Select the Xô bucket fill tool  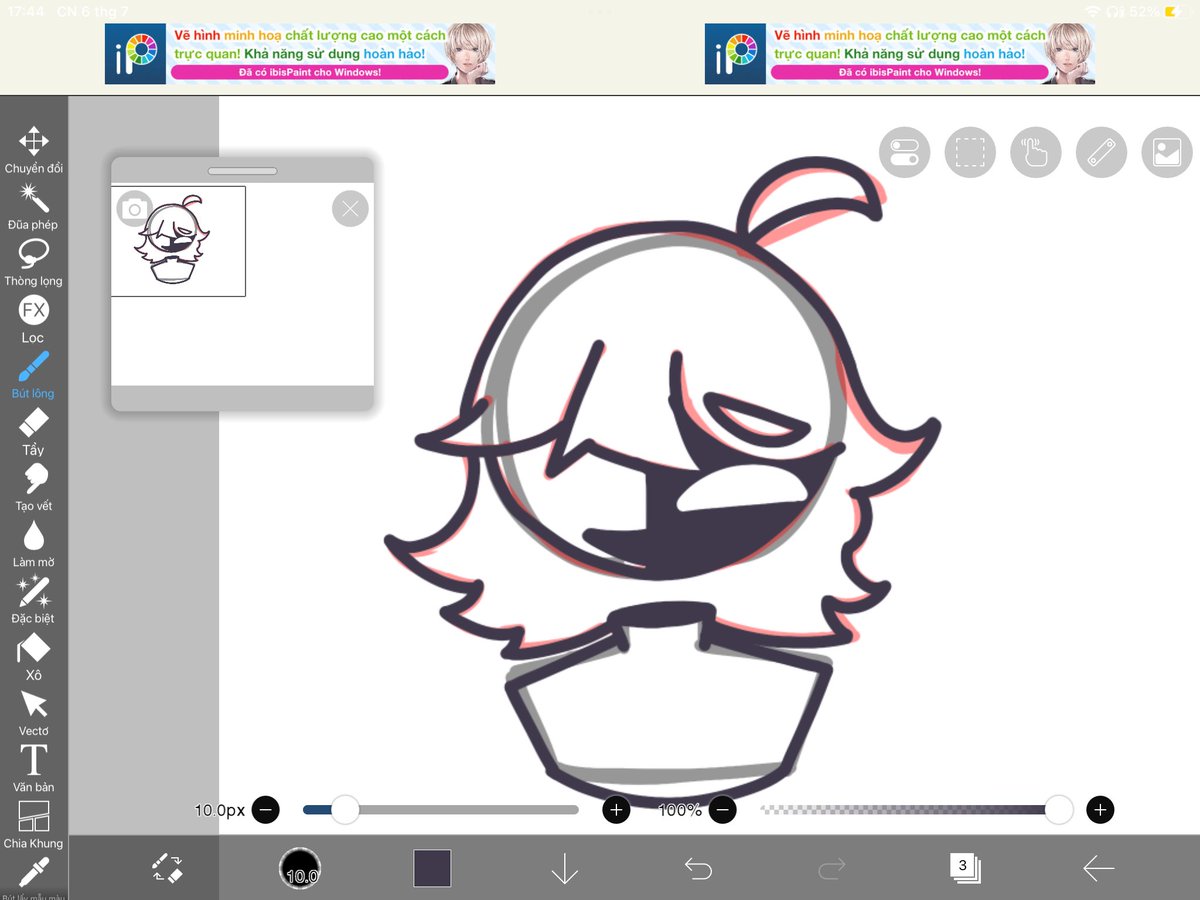tap(33, 656)
